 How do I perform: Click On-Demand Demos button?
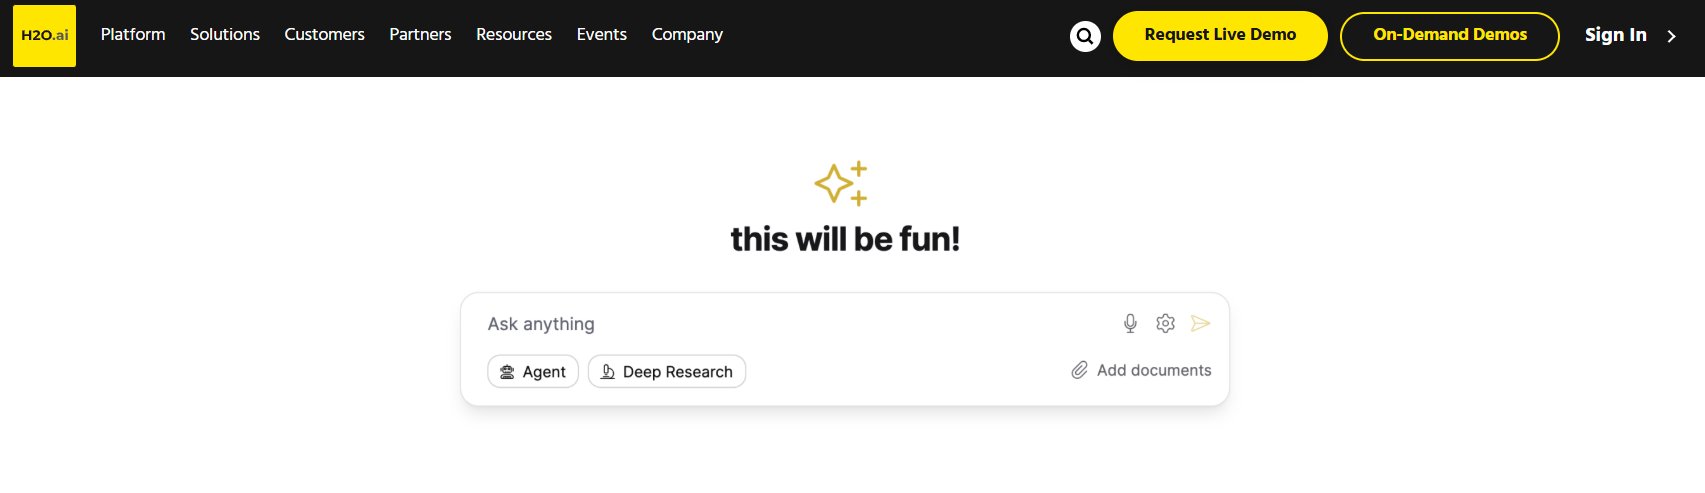[x=1450, y=36]
